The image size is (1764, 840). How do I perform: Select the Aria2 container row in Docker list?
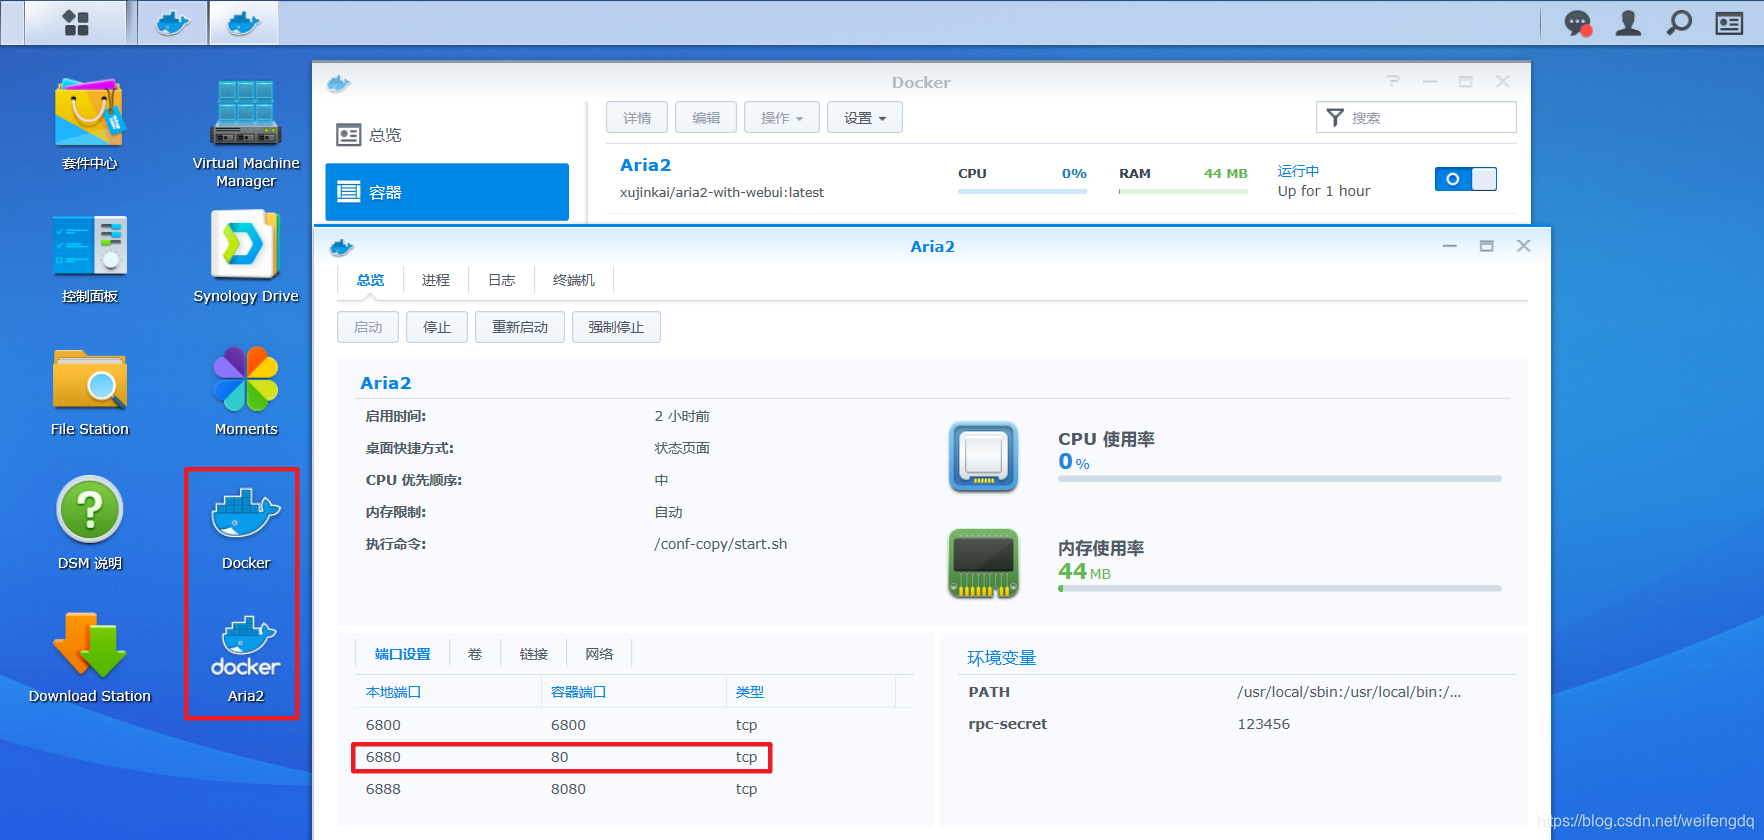pos(1061,179)
